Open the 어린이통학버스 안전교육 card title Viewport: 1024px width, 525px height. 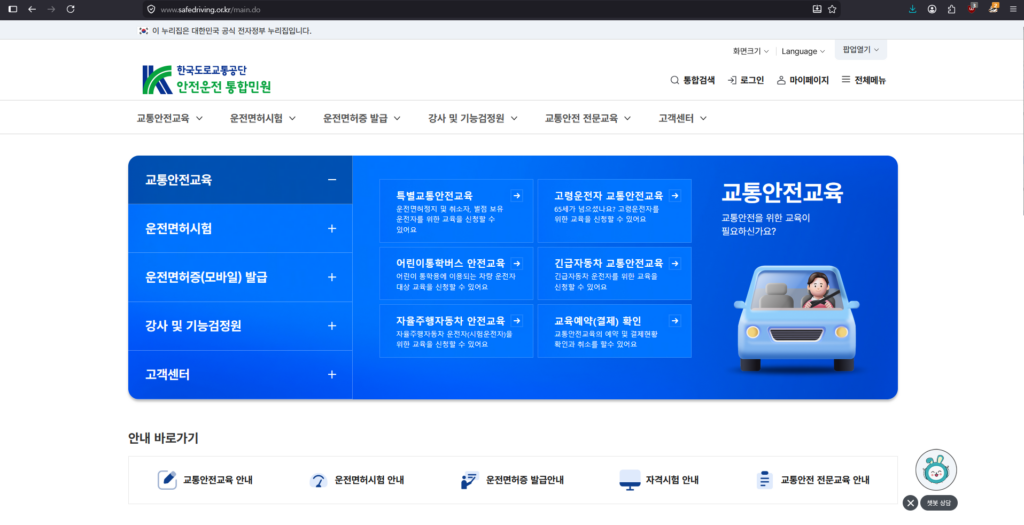coord(451,263)
